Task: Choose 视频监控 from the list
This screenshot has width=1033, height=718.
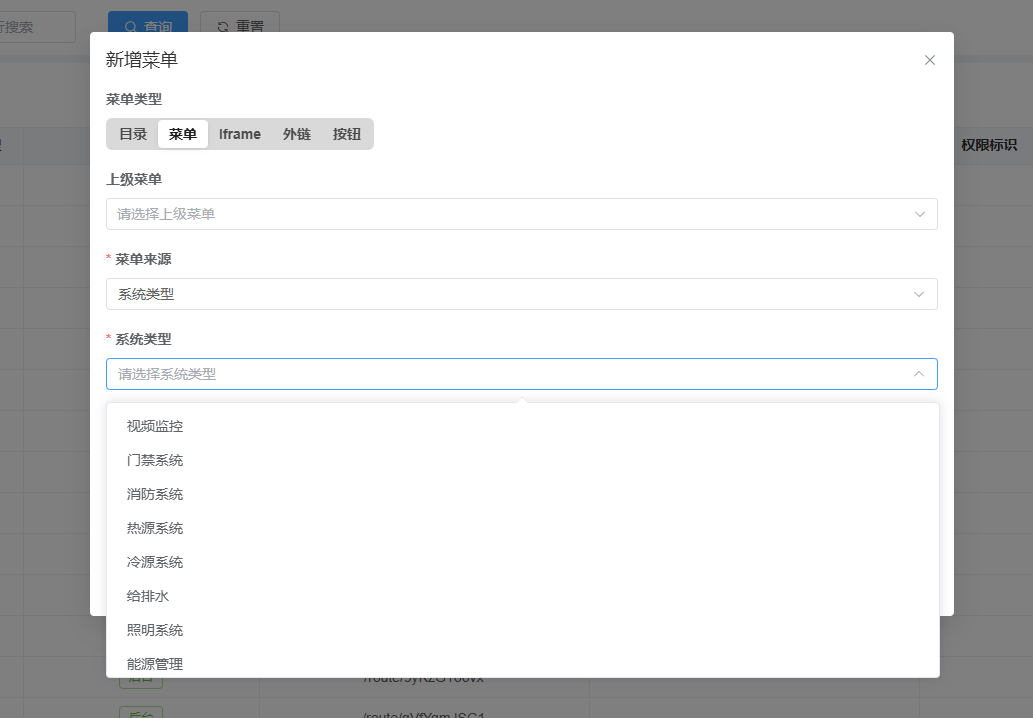Action: [523, 426]
